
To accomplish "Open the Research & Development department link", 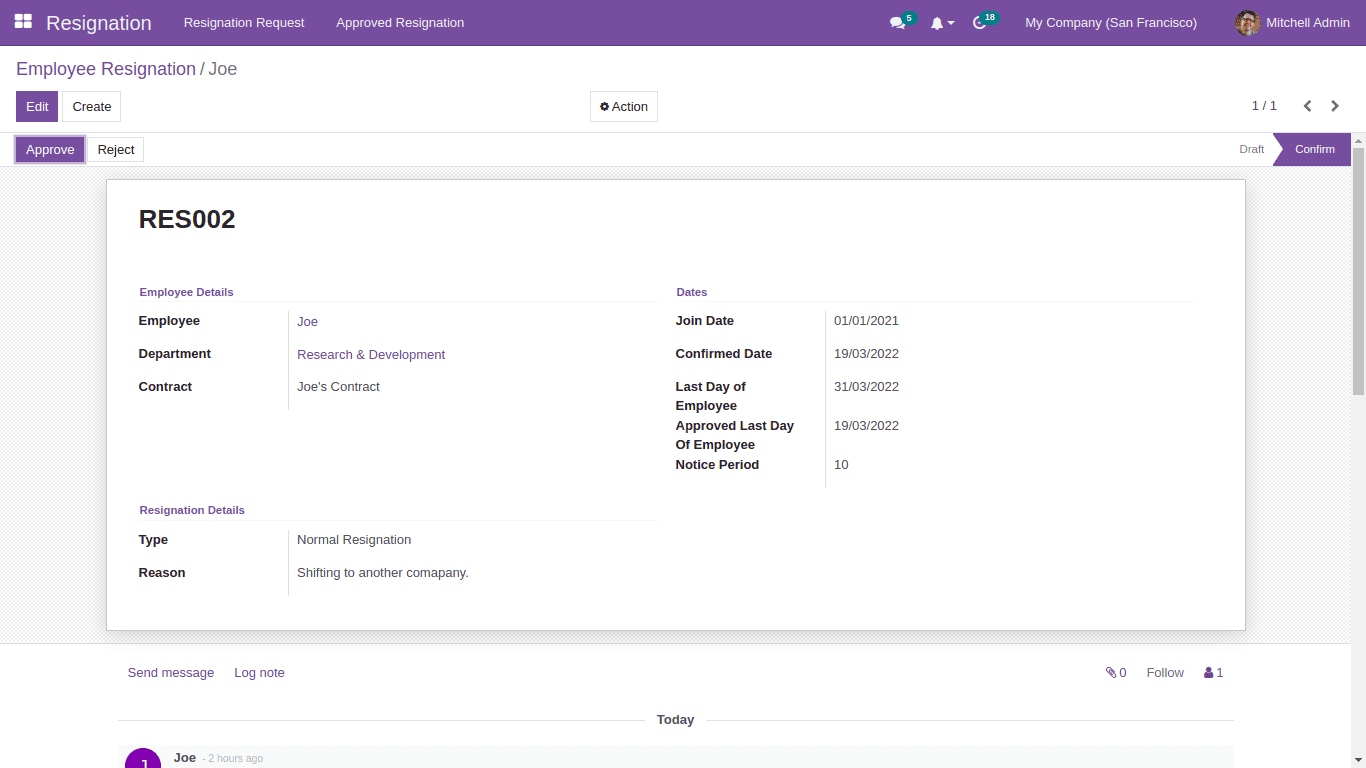I will point(371,354).
